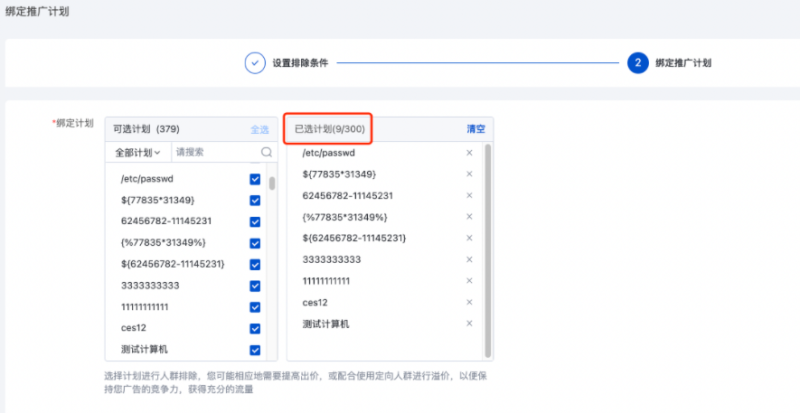Click 已选计划(9/300) header text
Viewport: 800px width, 413px height.
tap(330, 129)
